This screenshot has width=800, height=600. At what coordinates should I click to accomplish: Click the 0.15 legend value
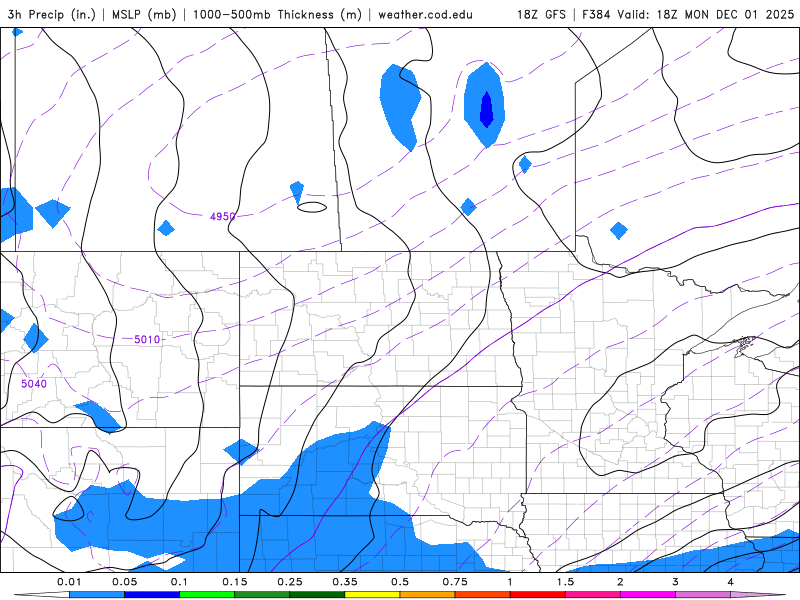tap(235, 582)
